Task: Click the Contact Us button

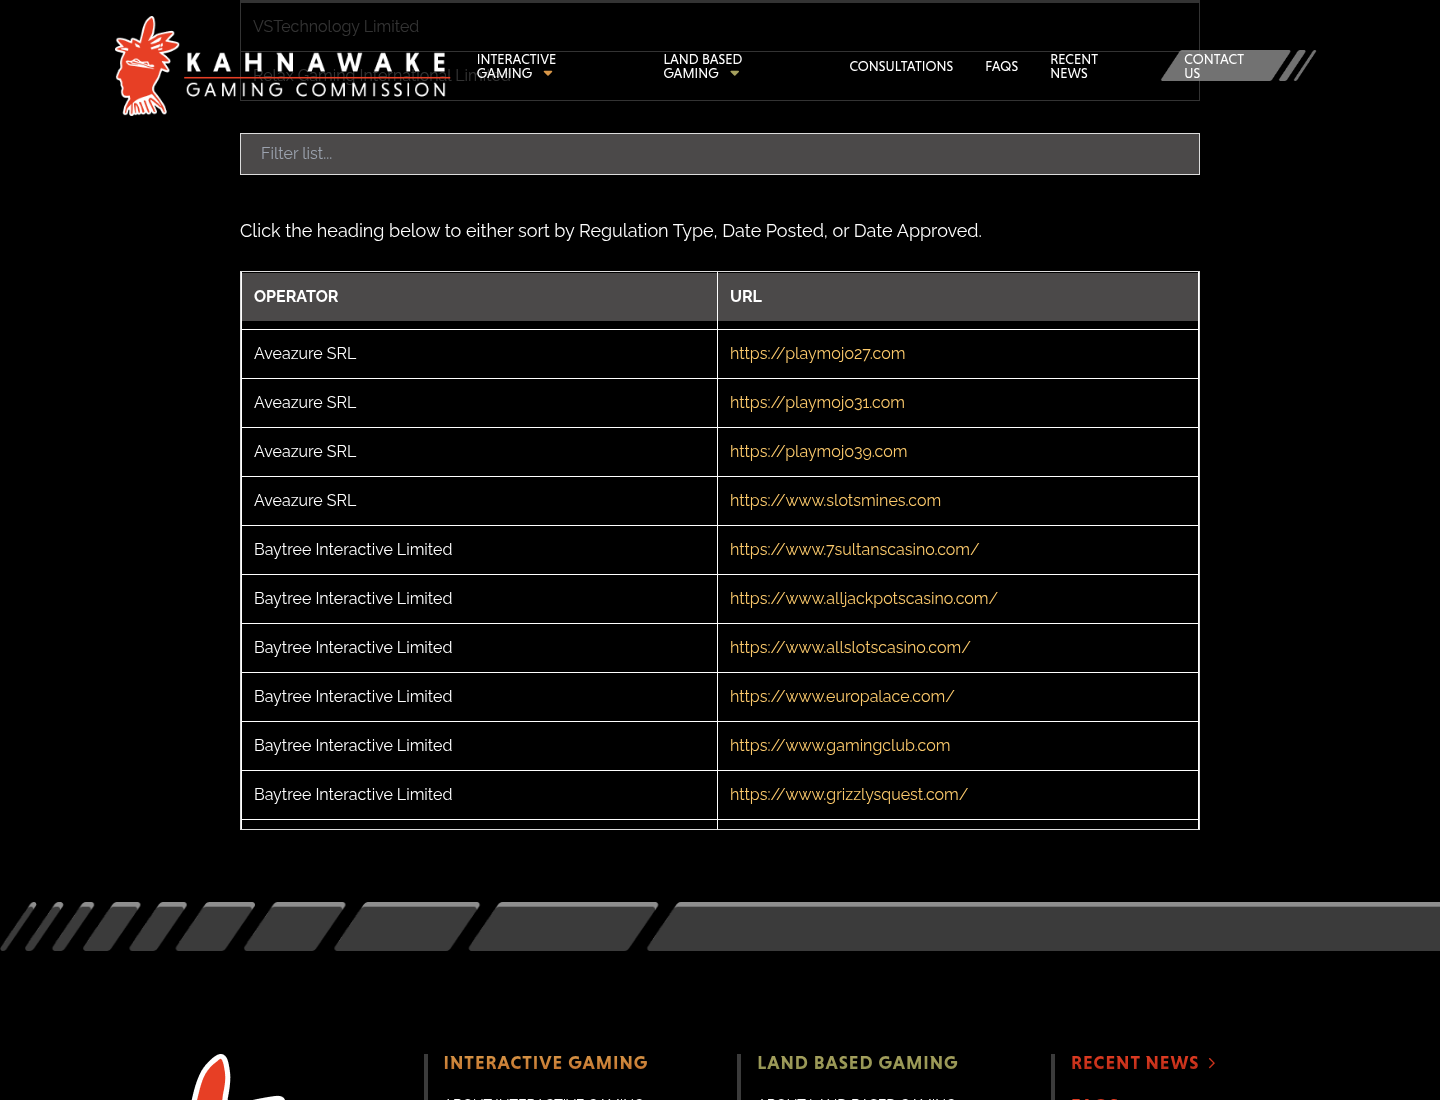Action: coord(1225,66)
